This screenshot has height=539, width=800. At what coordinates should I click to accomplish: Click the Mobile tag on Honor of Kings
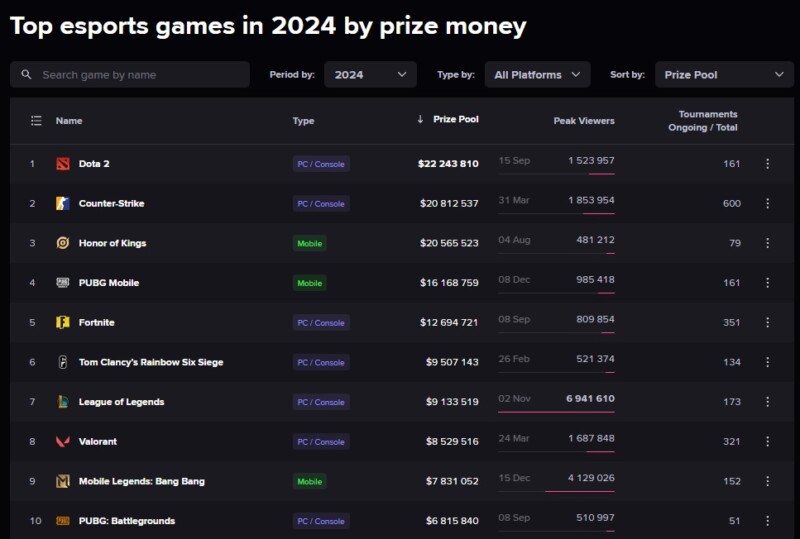(x=310, y=243)
